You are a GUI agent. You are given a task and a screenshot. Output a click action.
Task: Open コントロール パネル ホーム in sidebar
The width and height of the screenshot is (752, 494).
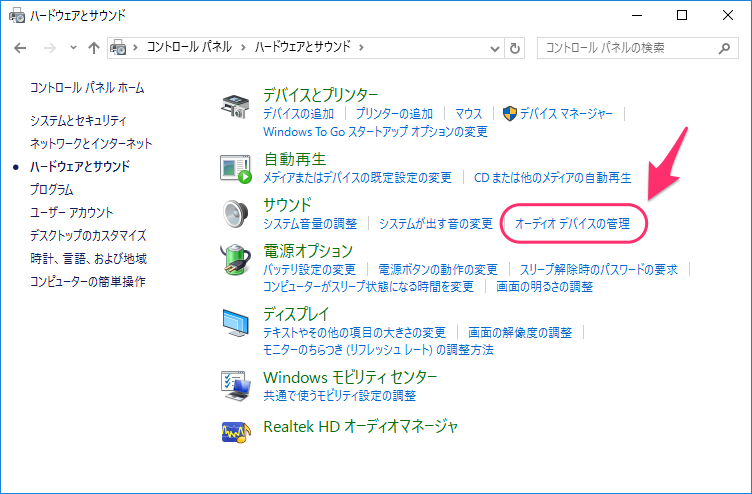(x=87, y=88)
